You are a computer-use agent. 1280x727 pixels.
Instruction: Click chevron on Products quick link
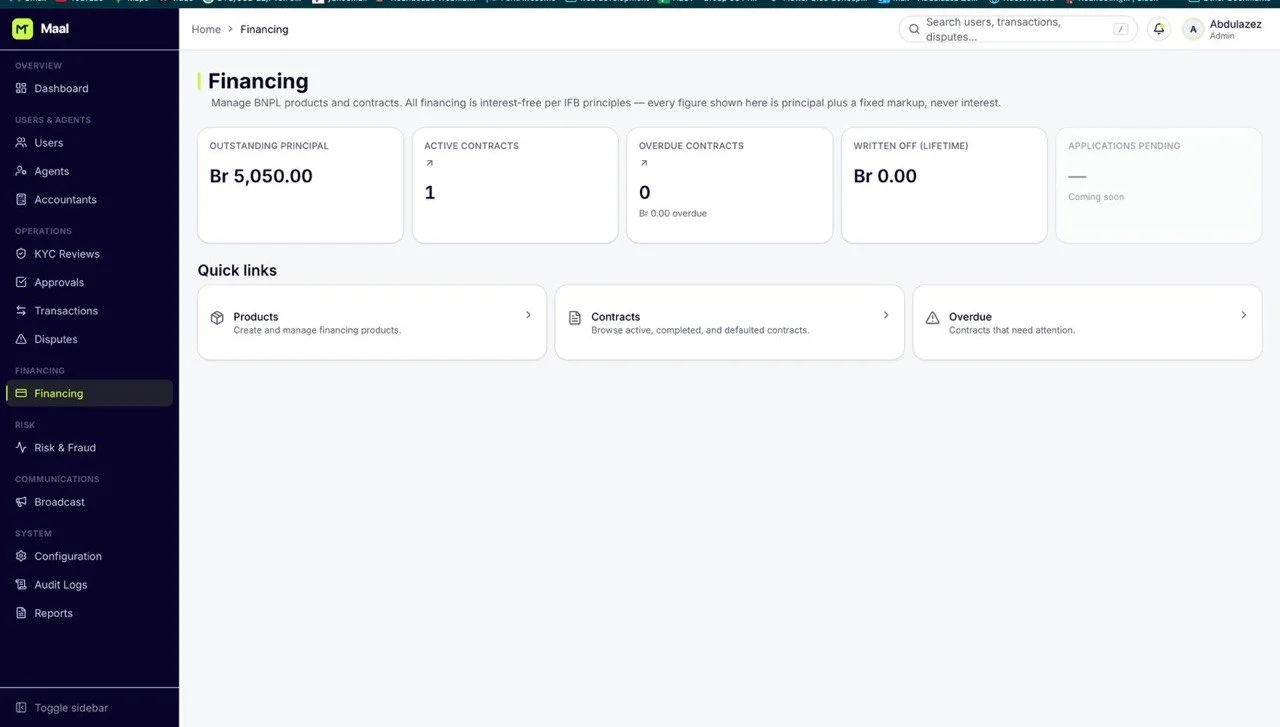pos(528,315)
